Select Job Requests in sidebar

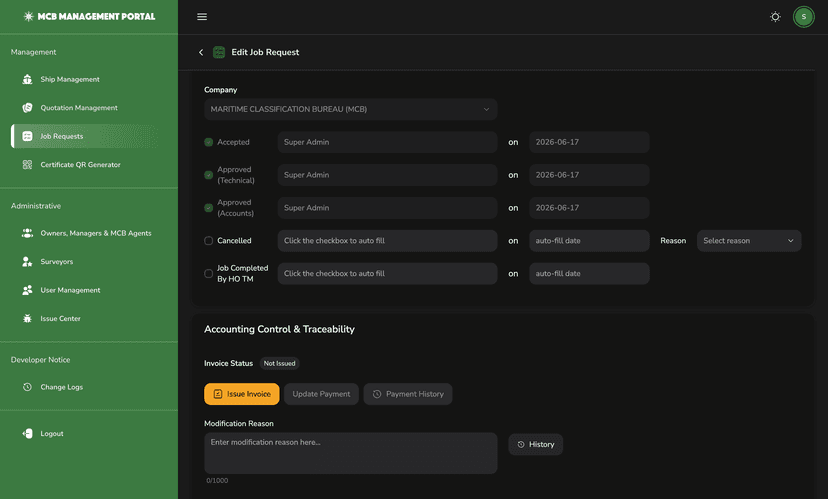tap(84, 136)
